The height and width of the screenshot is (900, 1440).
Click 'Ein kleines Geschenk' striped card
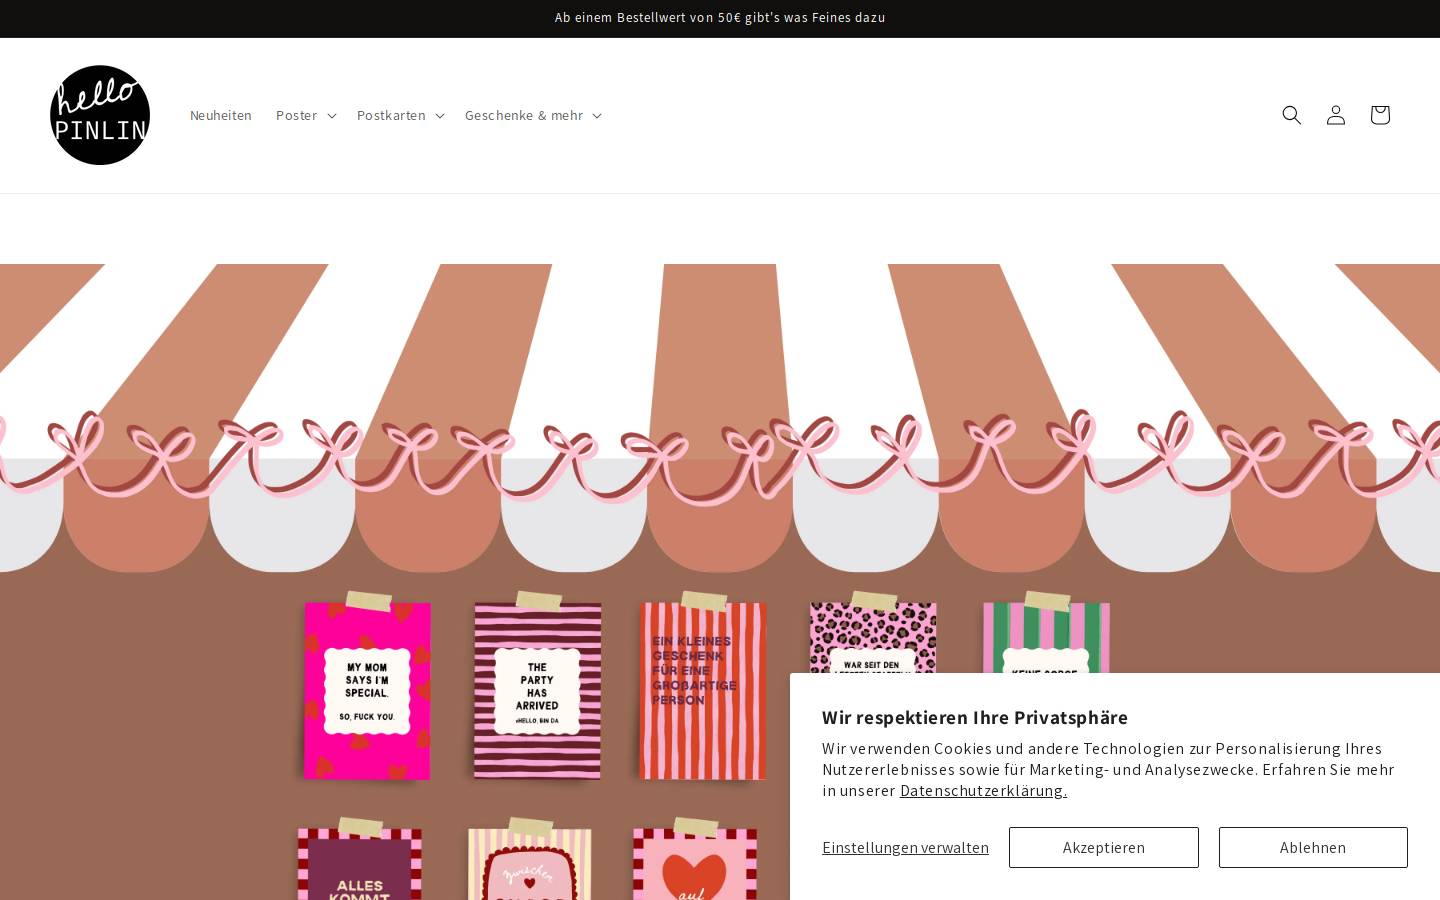pos(702,690)
